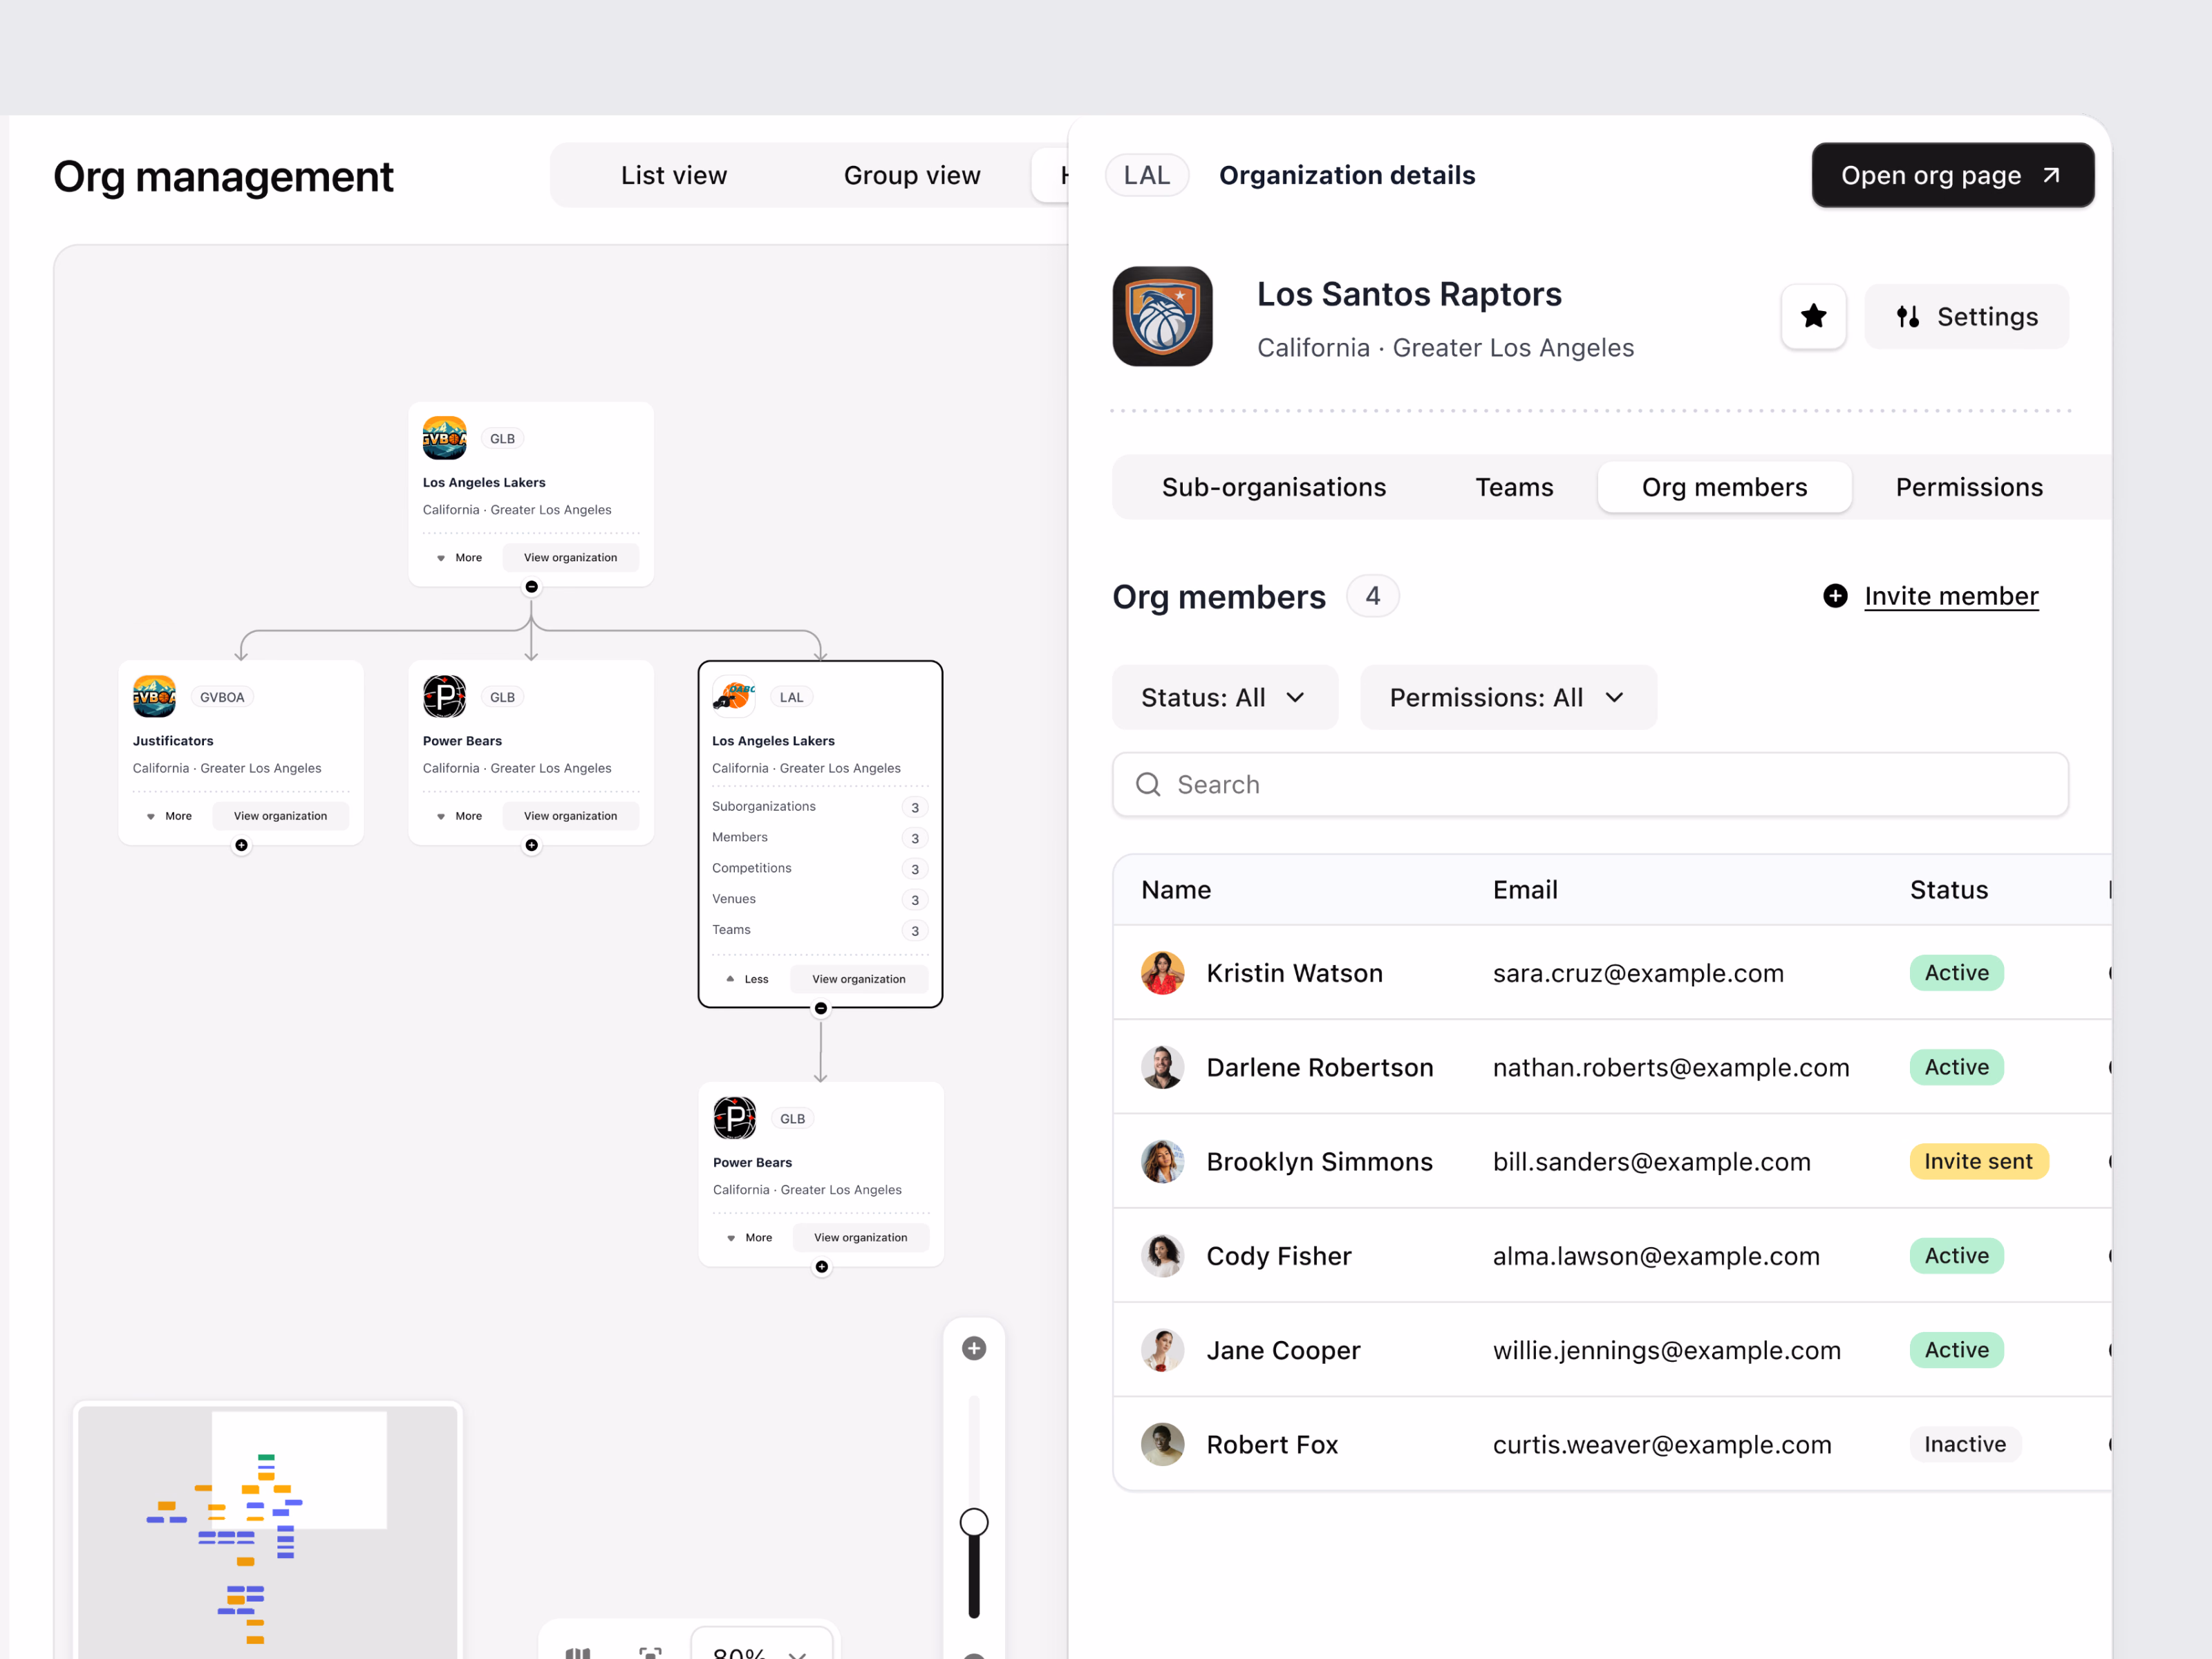Click the search magnifier icon
Screen dimensions: 2212x1659
pos(1148,785)
